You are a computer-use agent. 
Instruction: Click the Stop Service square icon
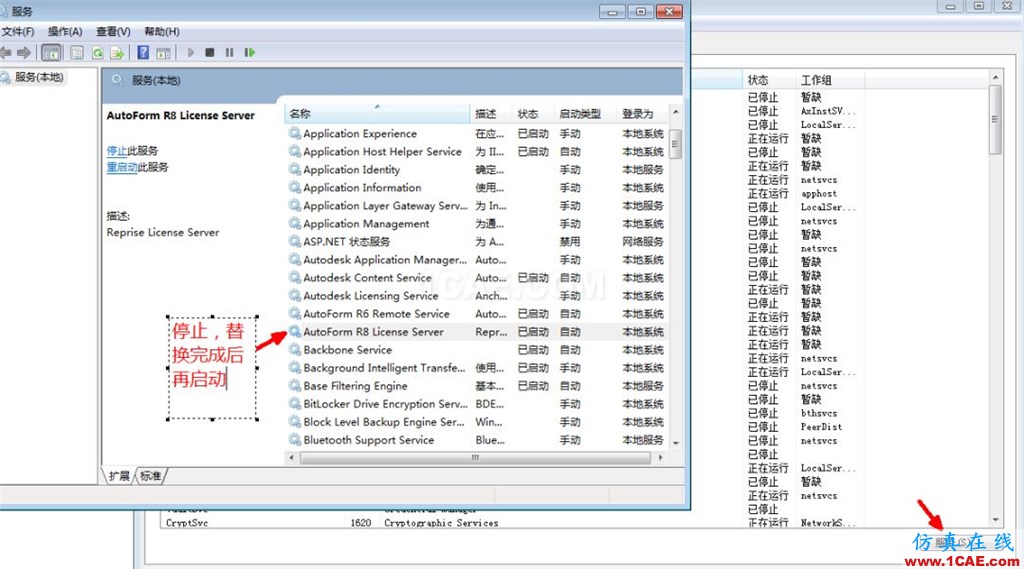point(210,52)
